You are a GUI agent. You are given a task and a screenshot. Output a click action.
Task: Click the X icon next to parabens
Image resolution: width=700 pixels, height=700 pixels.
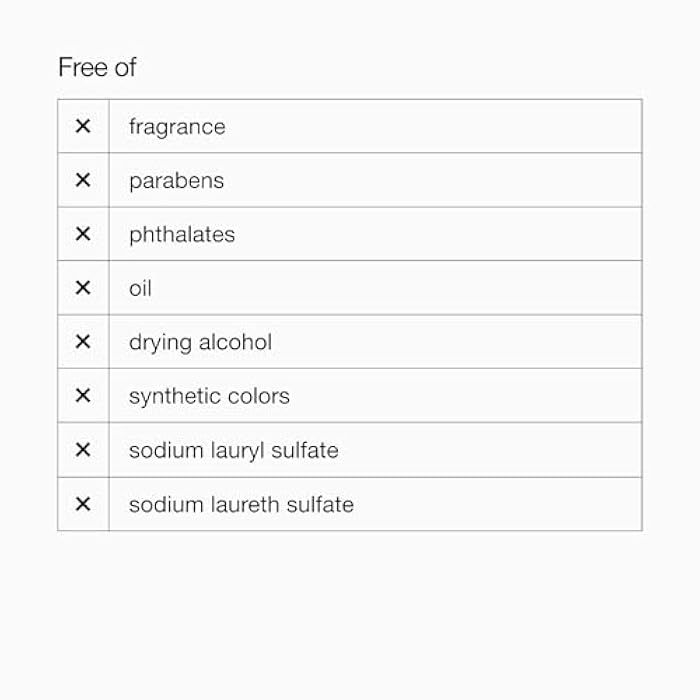coord(83,180)
